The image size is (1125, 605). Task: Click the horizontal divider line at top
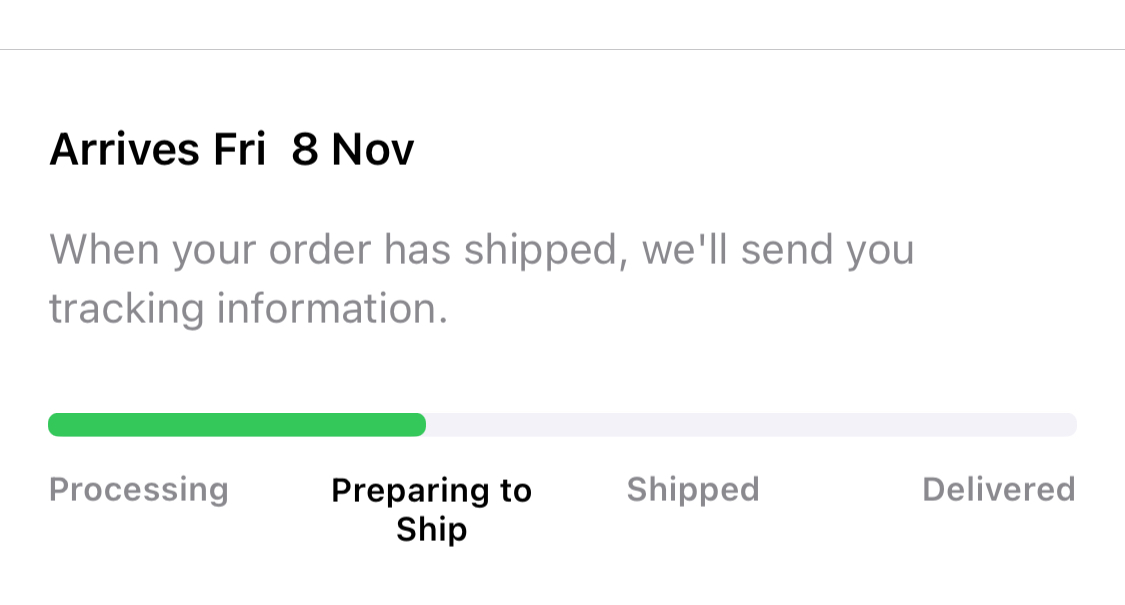tap(562, 49)
